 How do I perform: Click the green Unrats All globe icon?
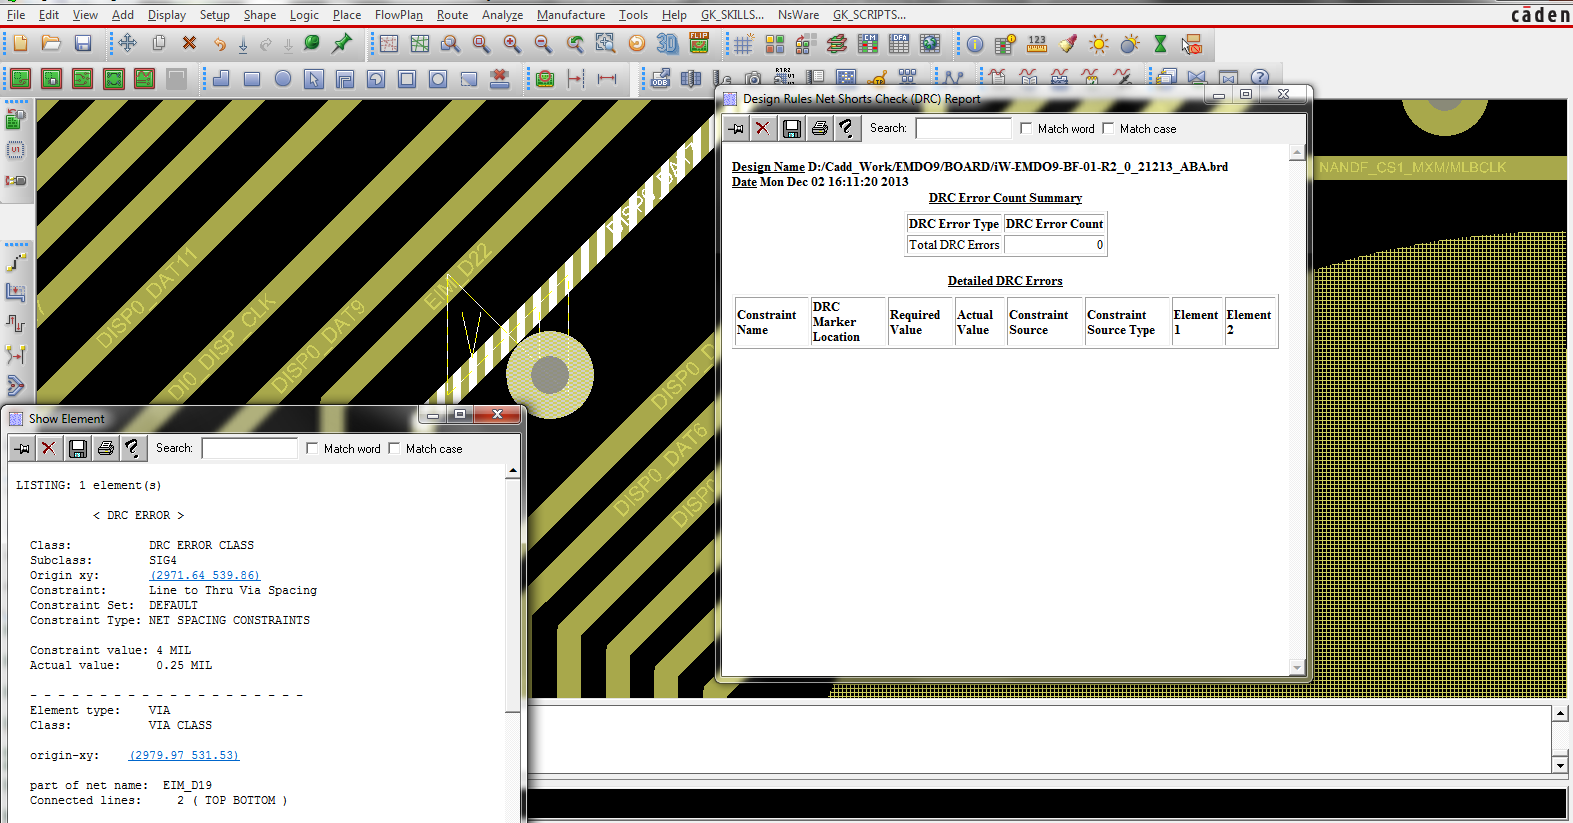311,44
